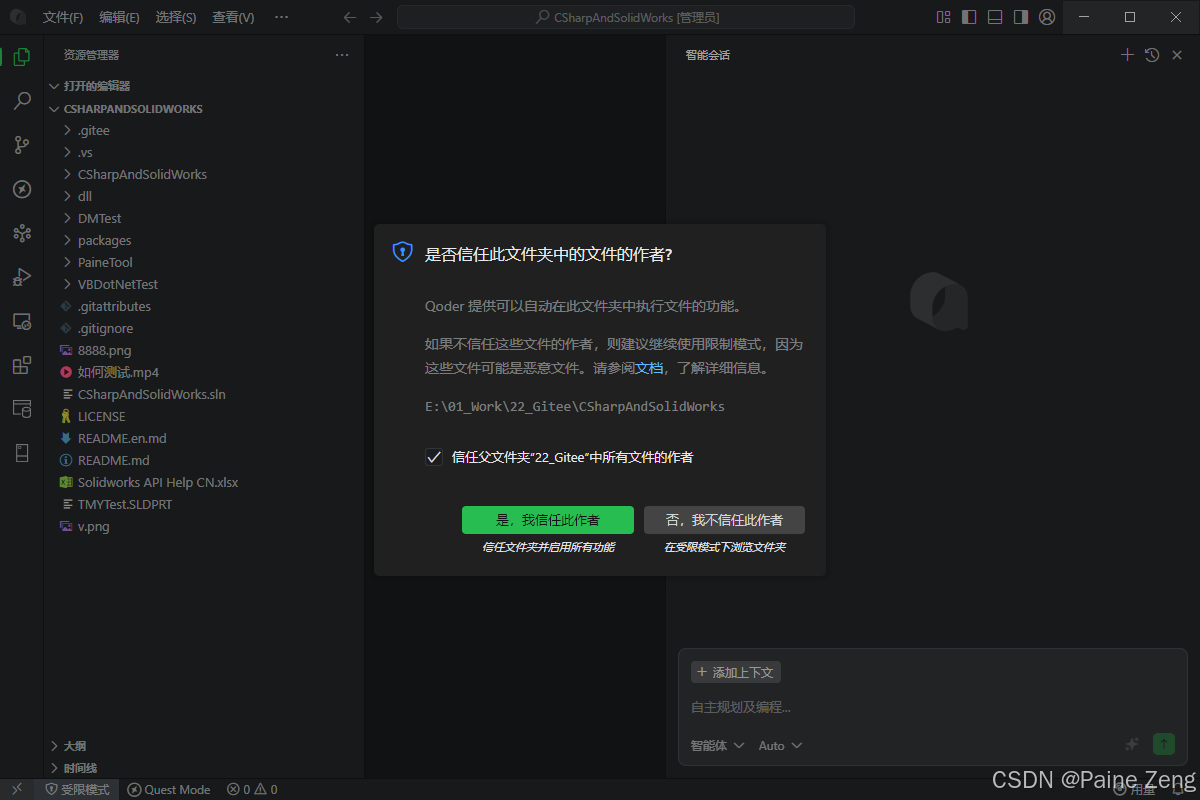Open the Remote Explorer monitor icon
1200x800 pixels.
21,321
